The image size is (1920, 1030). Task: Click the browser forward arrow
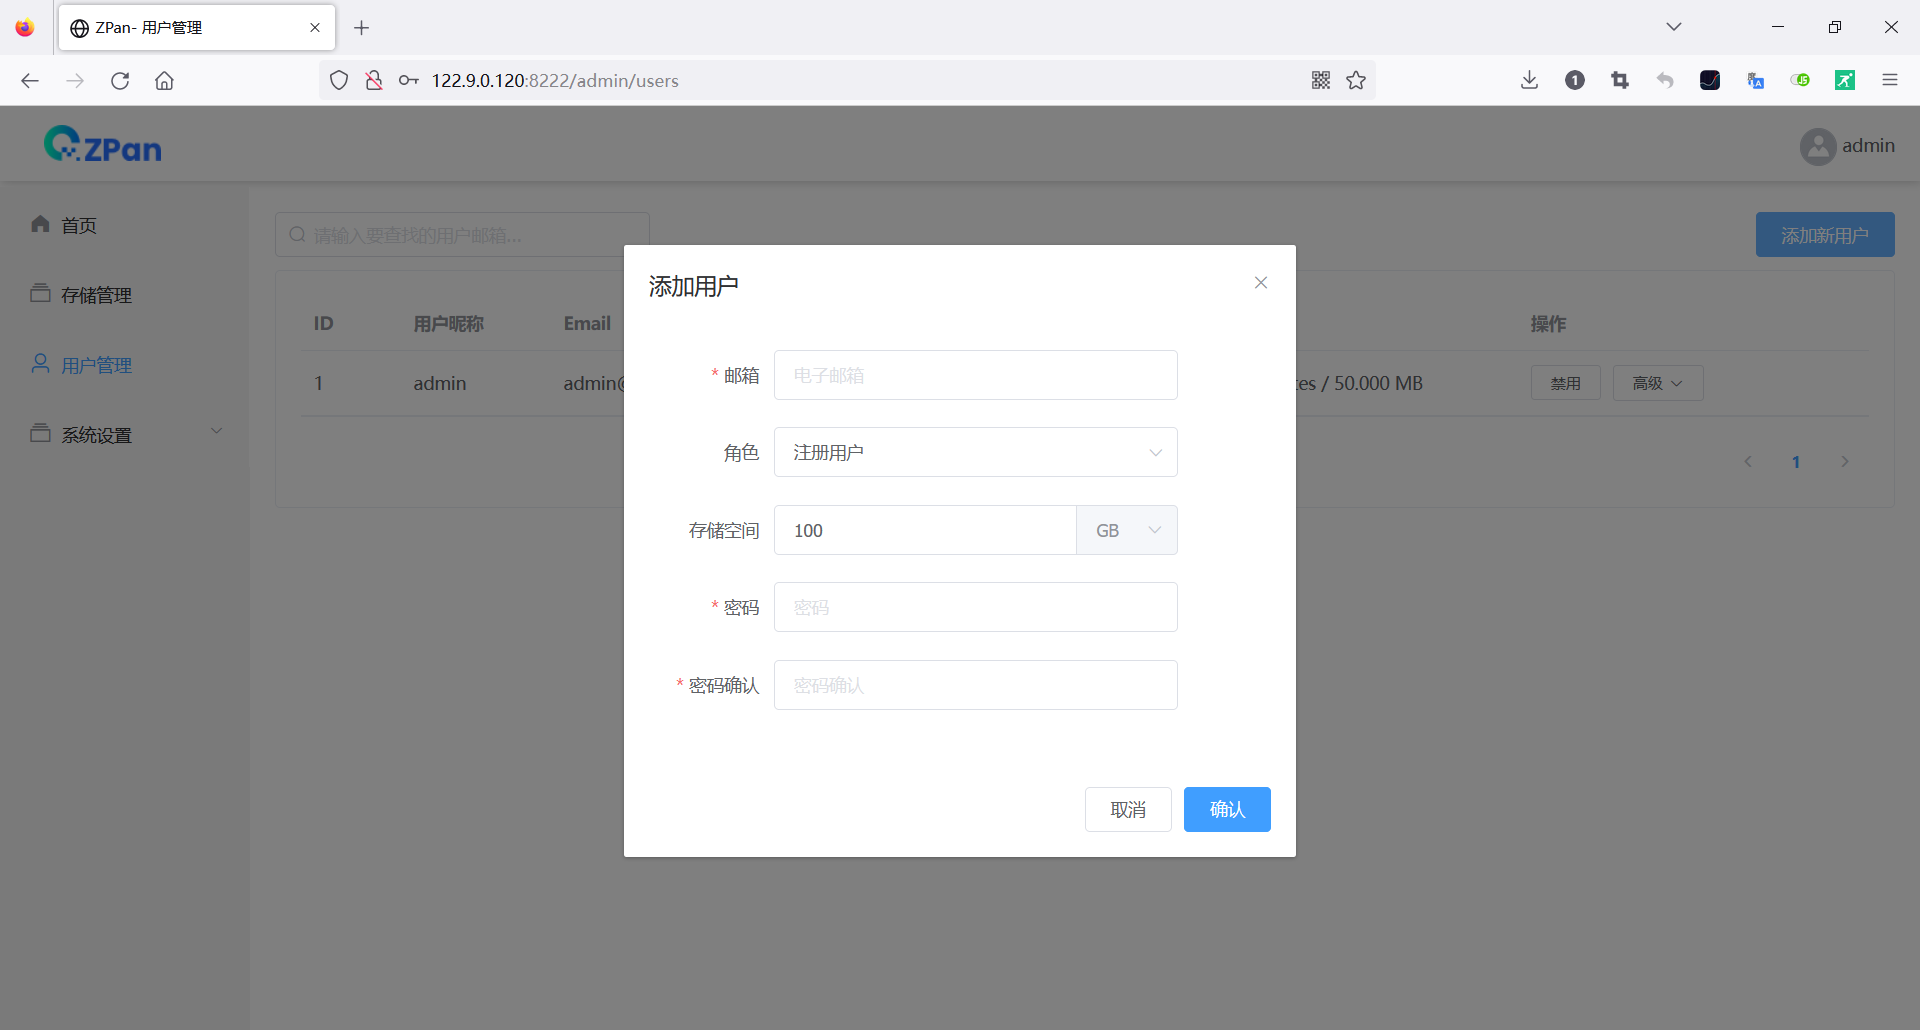coord(75,80)
